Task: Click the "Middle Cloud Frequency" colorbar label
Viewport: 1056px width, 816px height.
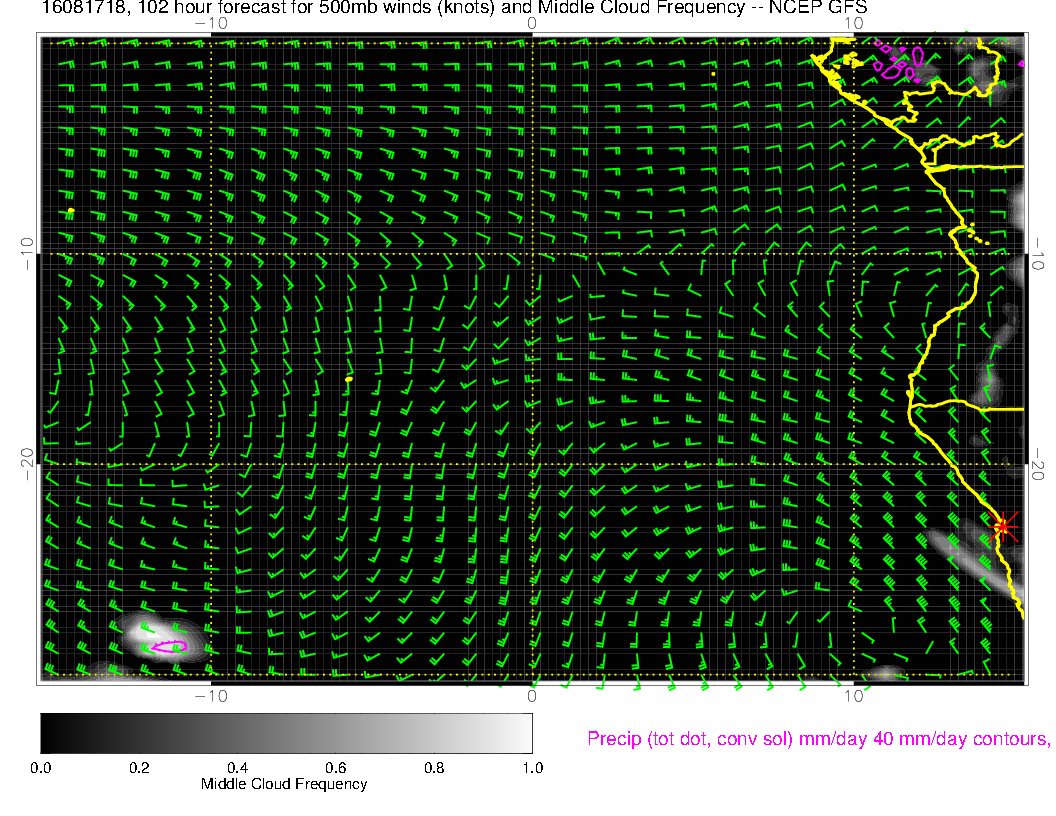Action: pos(284,784)
